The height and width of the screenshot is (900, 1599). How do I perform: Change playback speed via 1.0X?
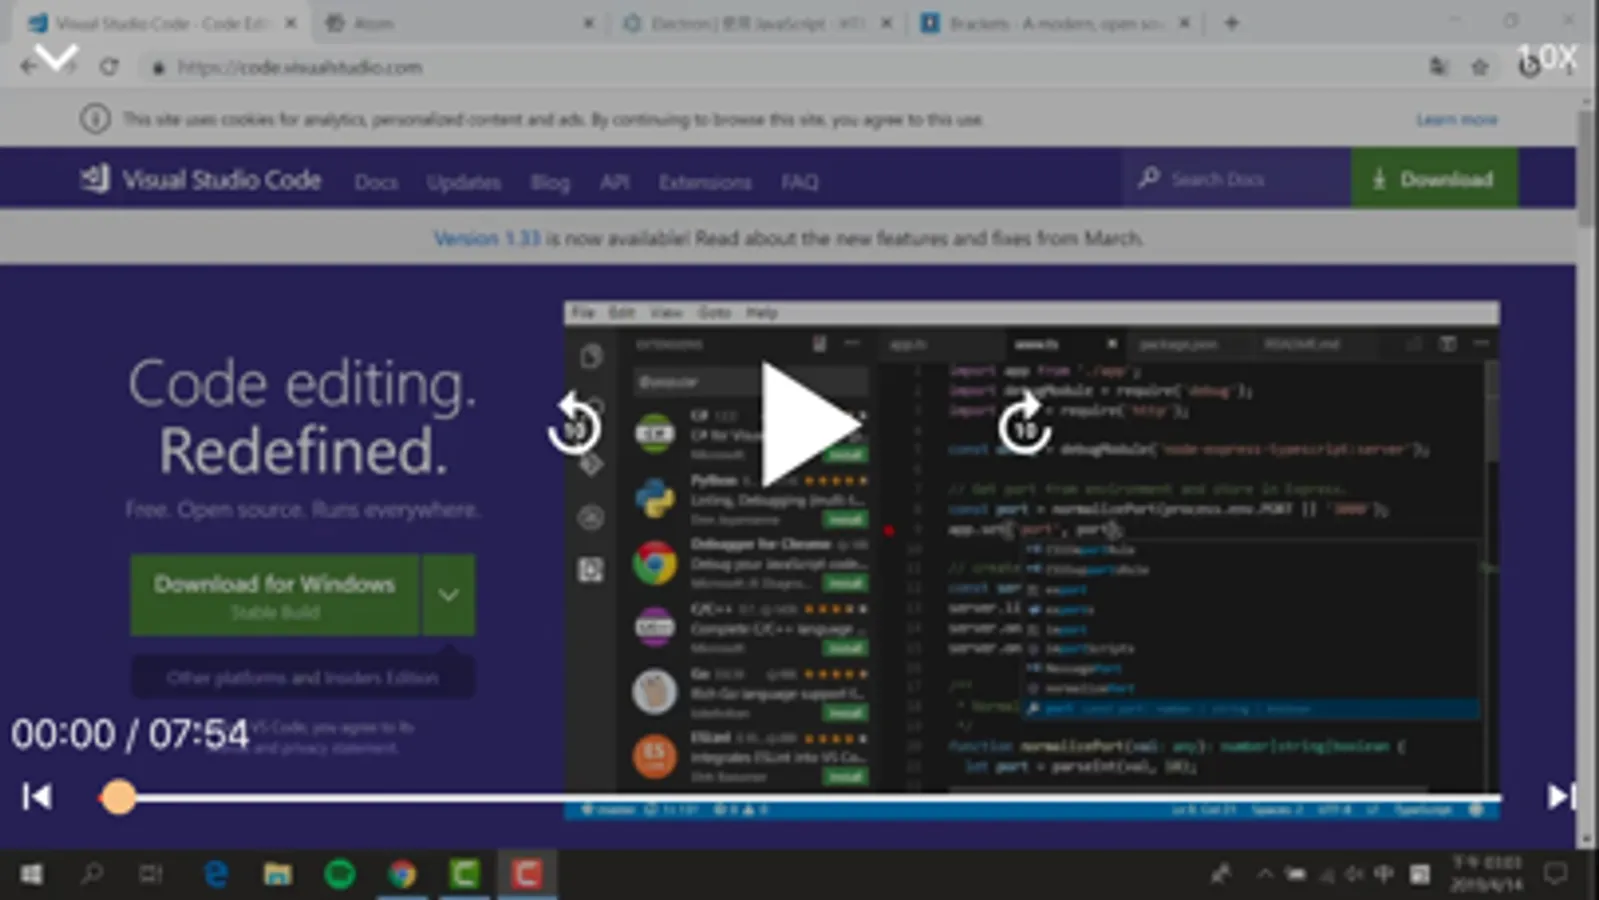pos(1546,57)
